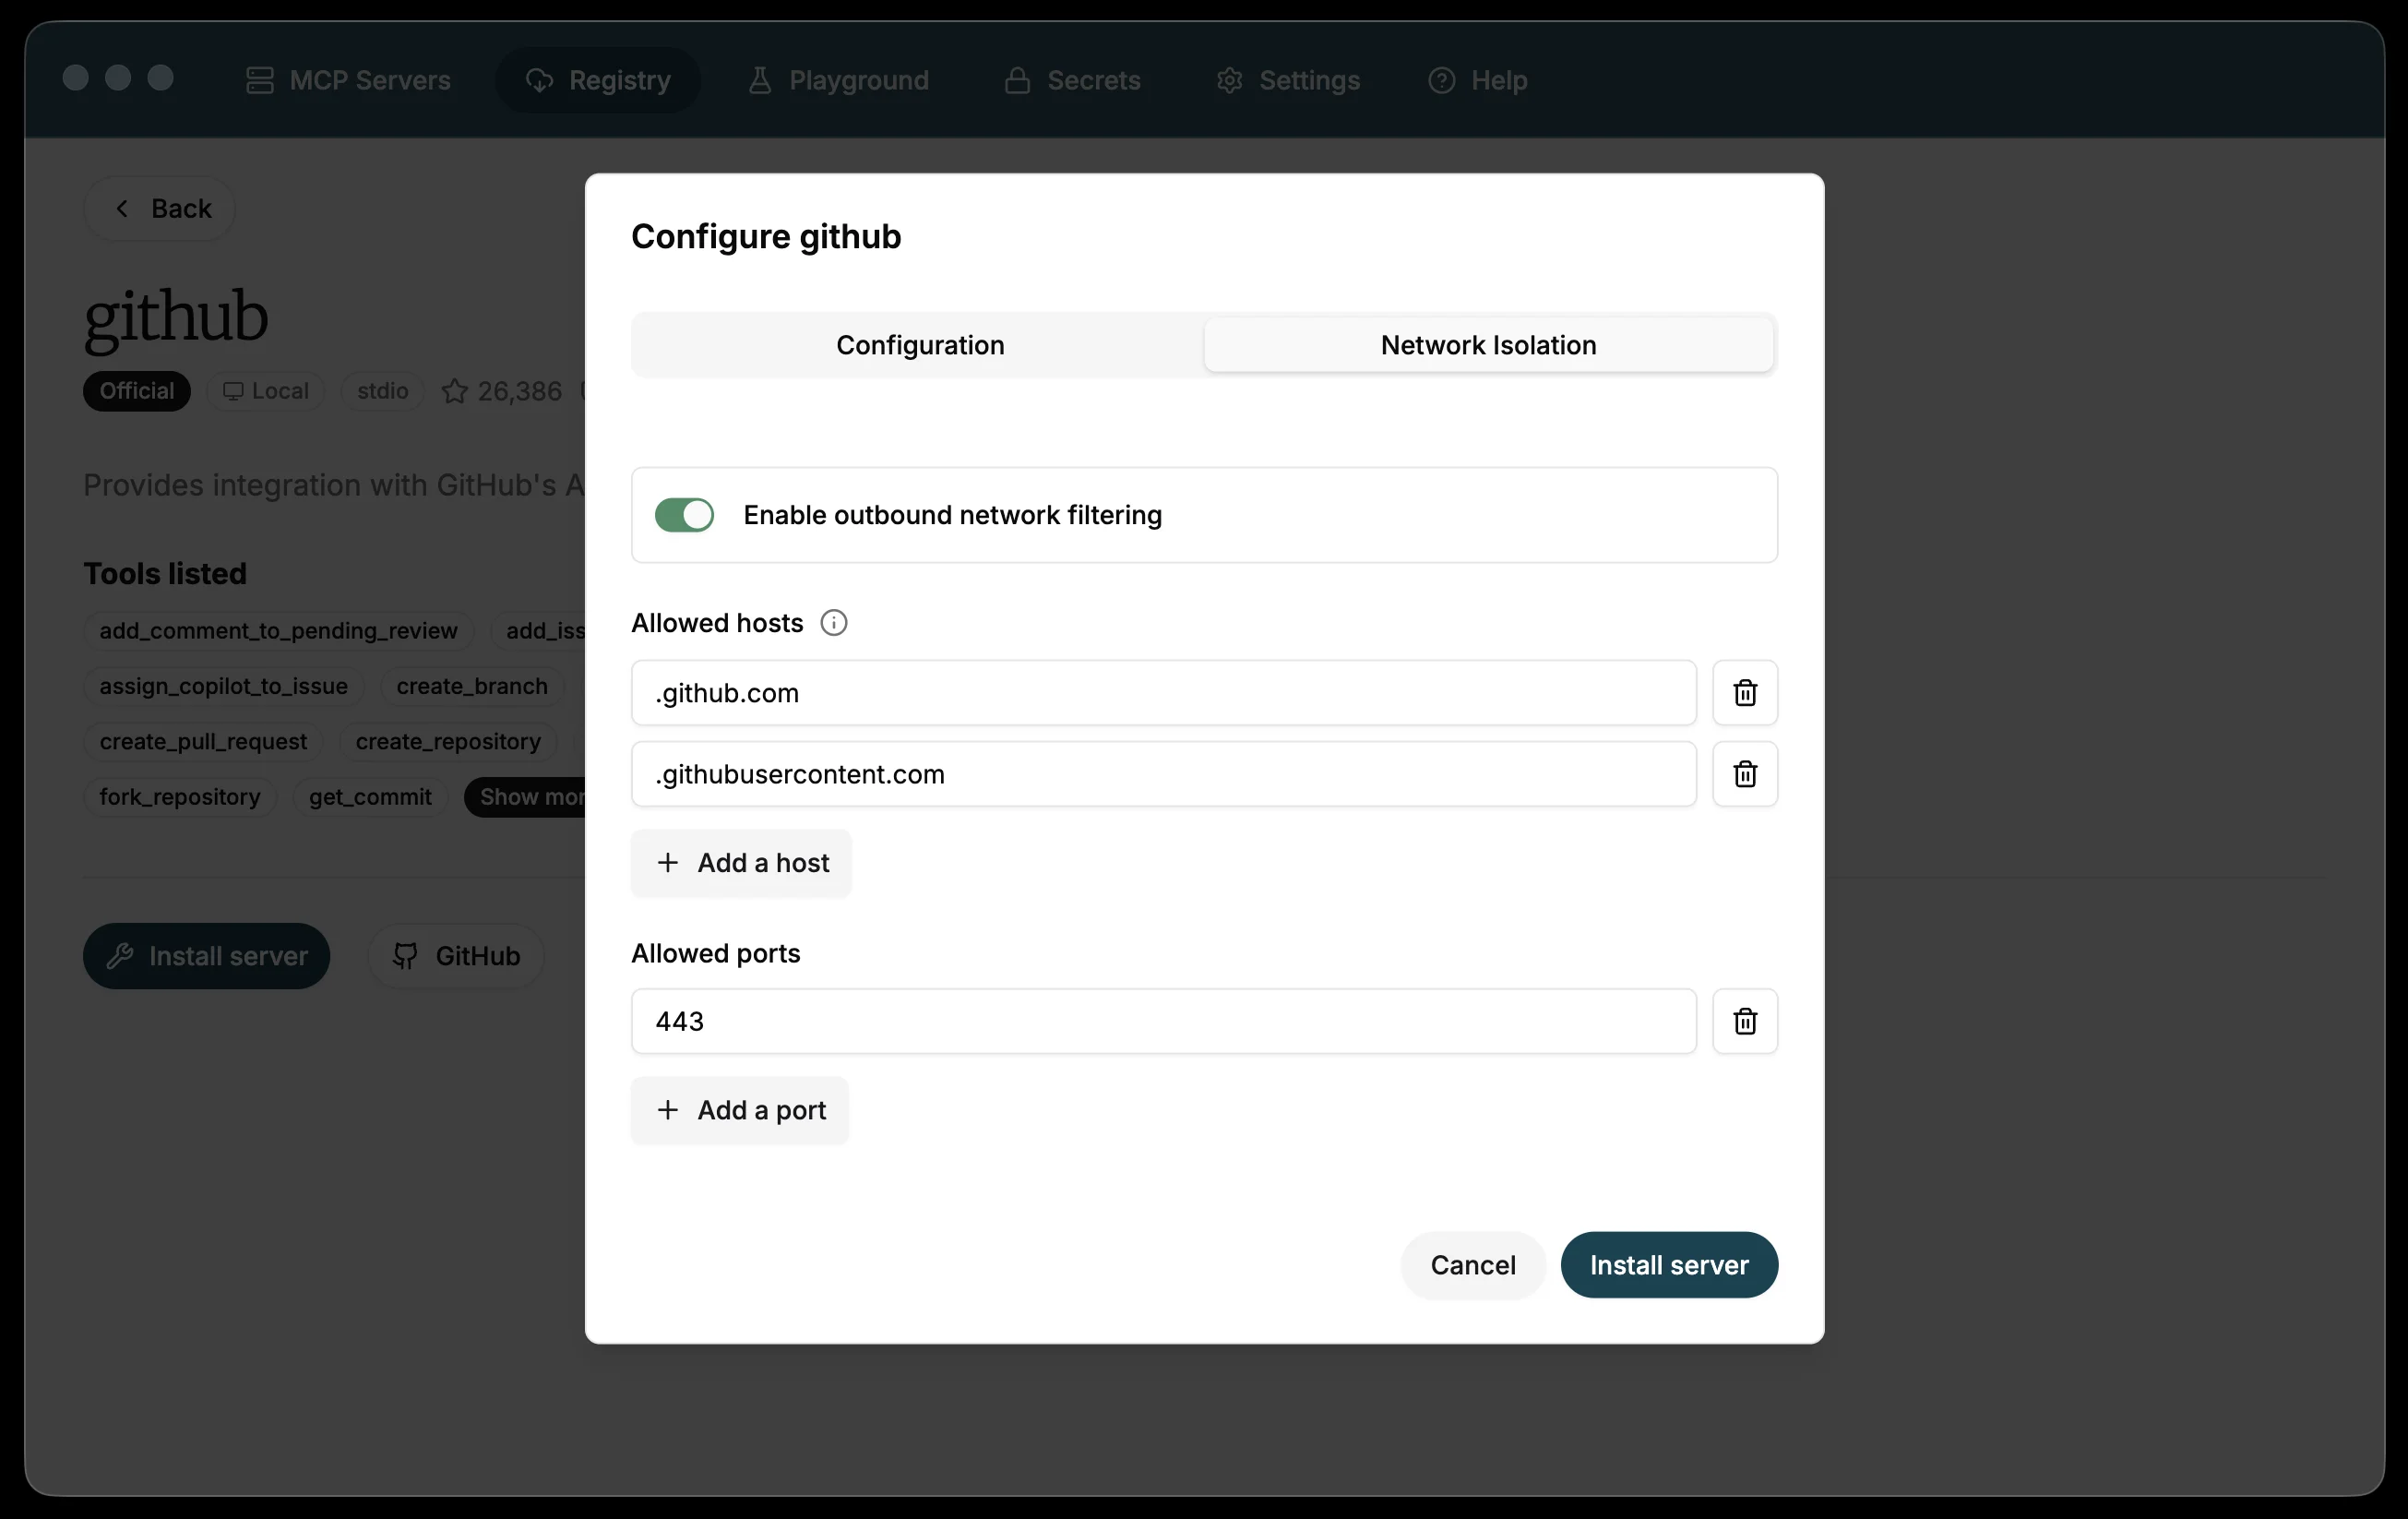The width and height of the screenshot is (2408, 1519).
Task: Delete the .github.com allowed host
Action: tap(1744, 692)
